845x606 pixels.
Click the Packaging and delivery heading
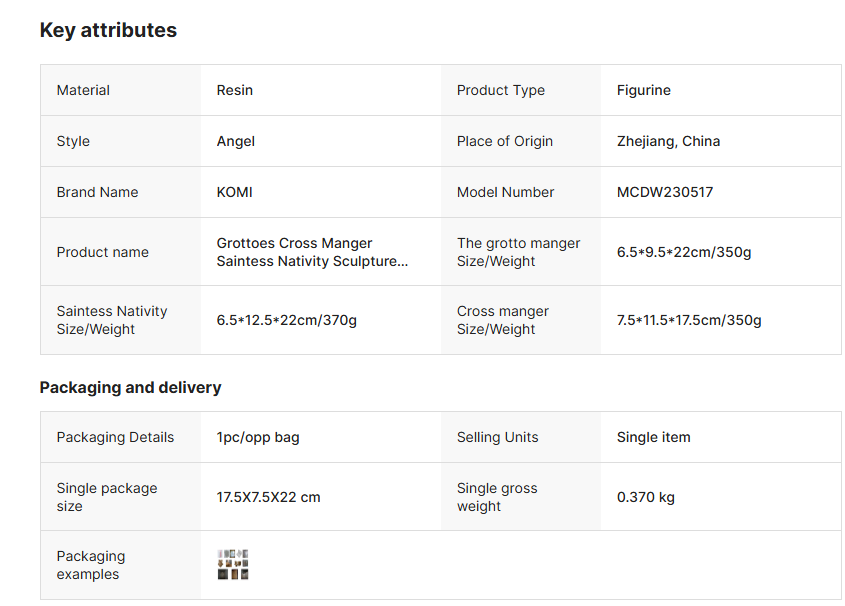(130, 387)
